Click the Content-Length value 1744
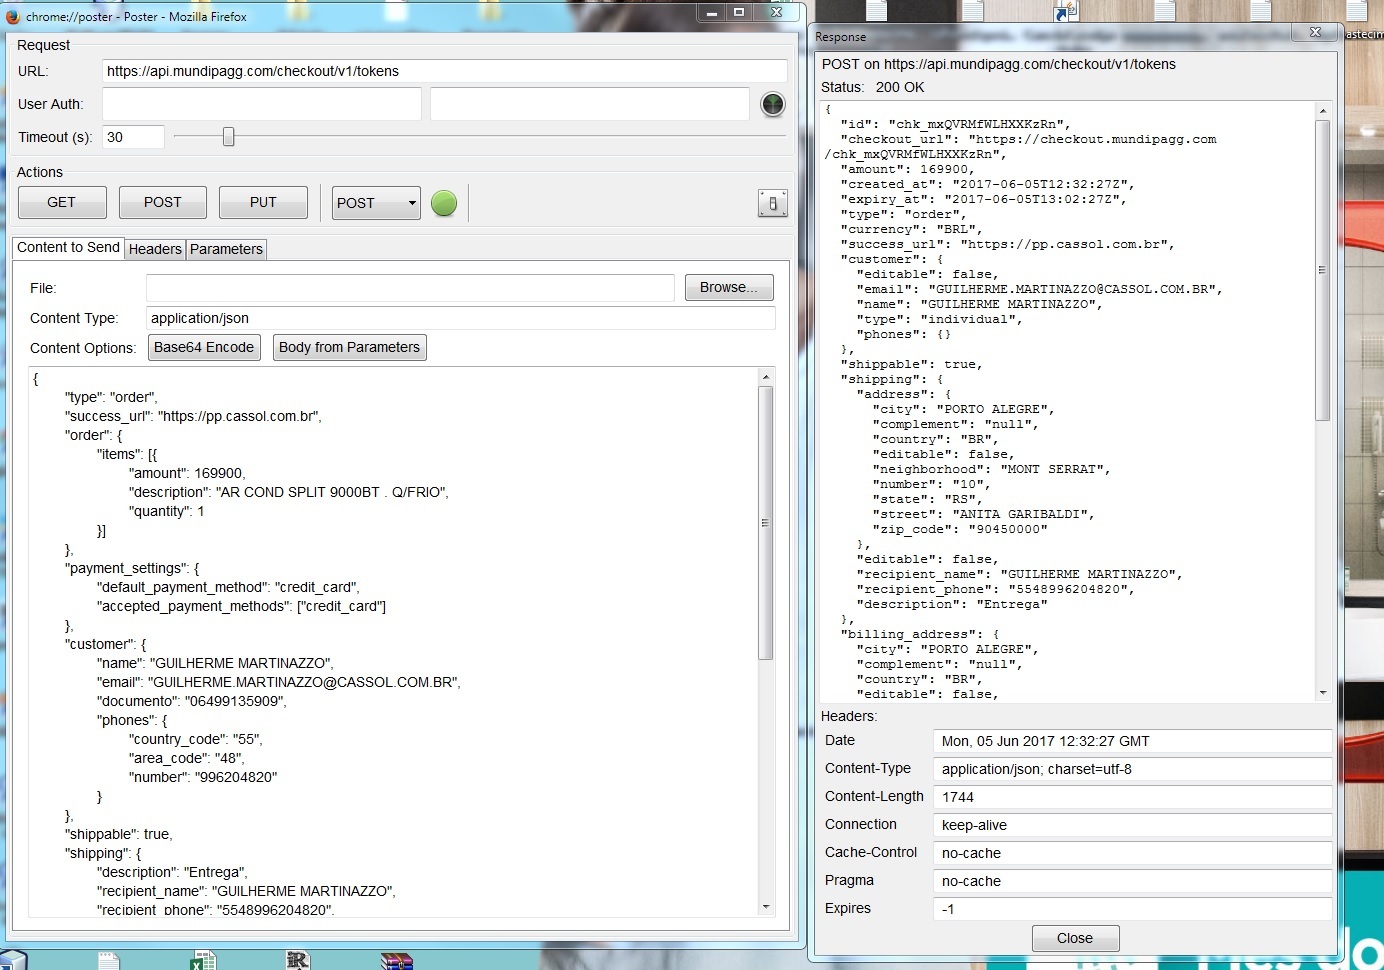The image size is (1384, 970). (1132, 797)
